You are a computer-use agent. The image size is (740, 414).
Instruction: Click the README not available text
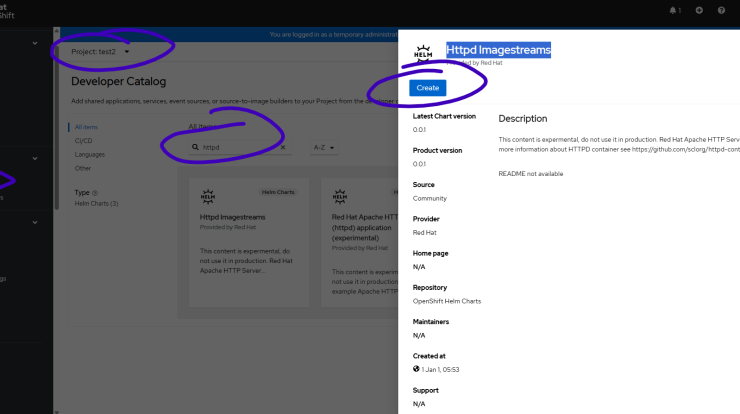pos(530,174)
